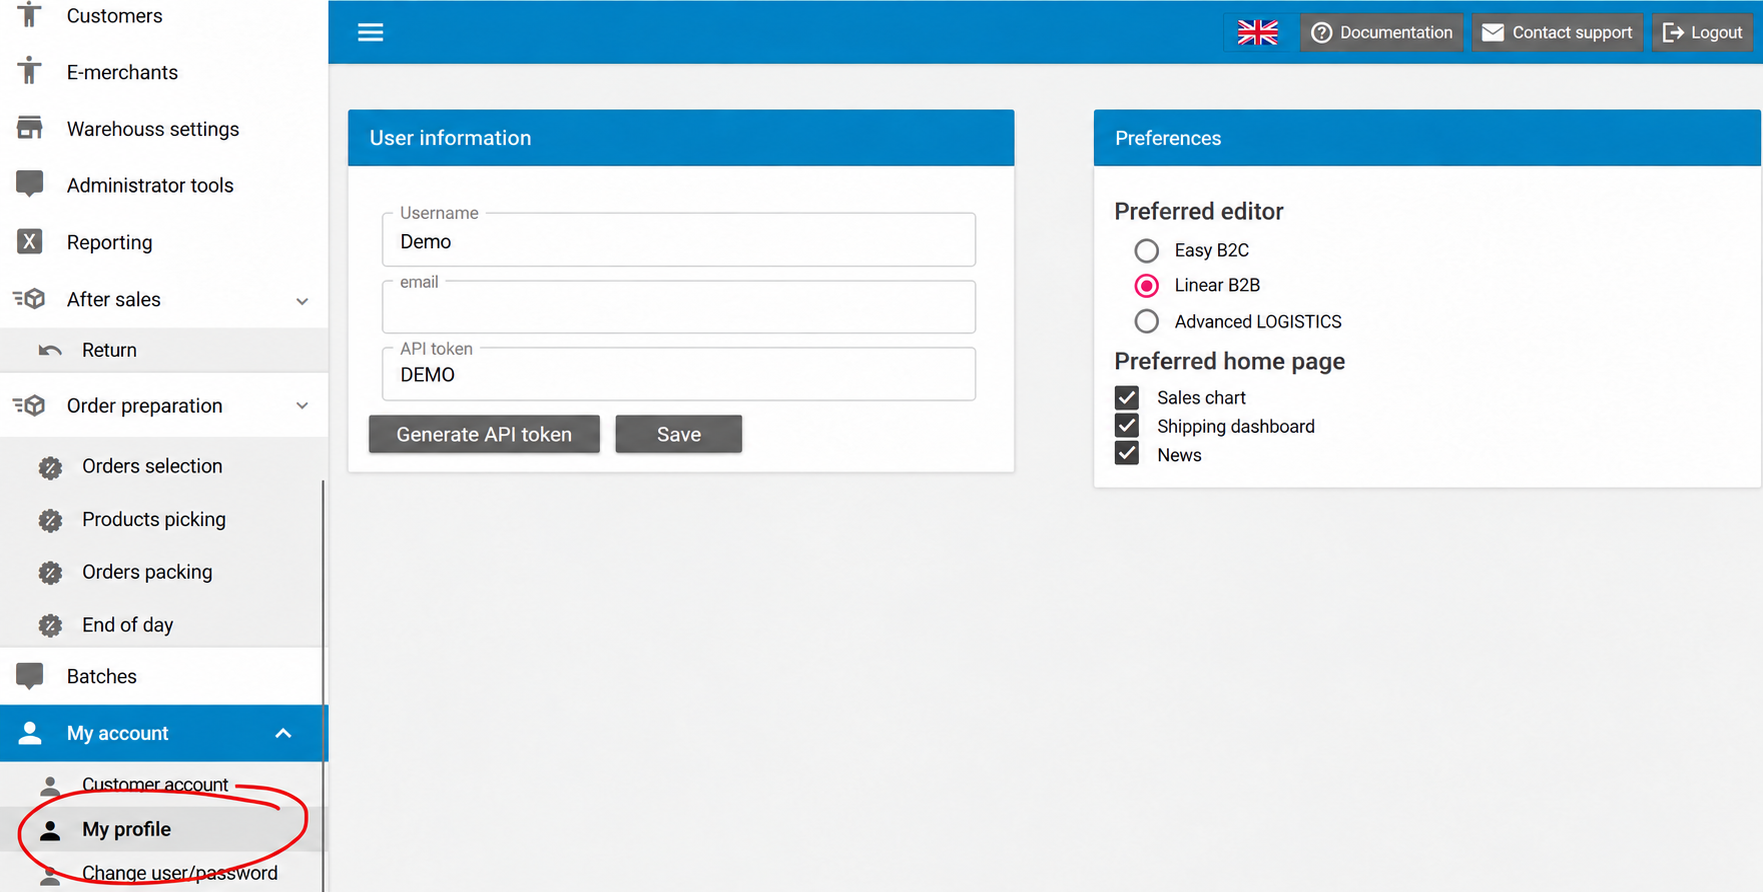
Task: Focus the email input field
Action: pos(679,307)
